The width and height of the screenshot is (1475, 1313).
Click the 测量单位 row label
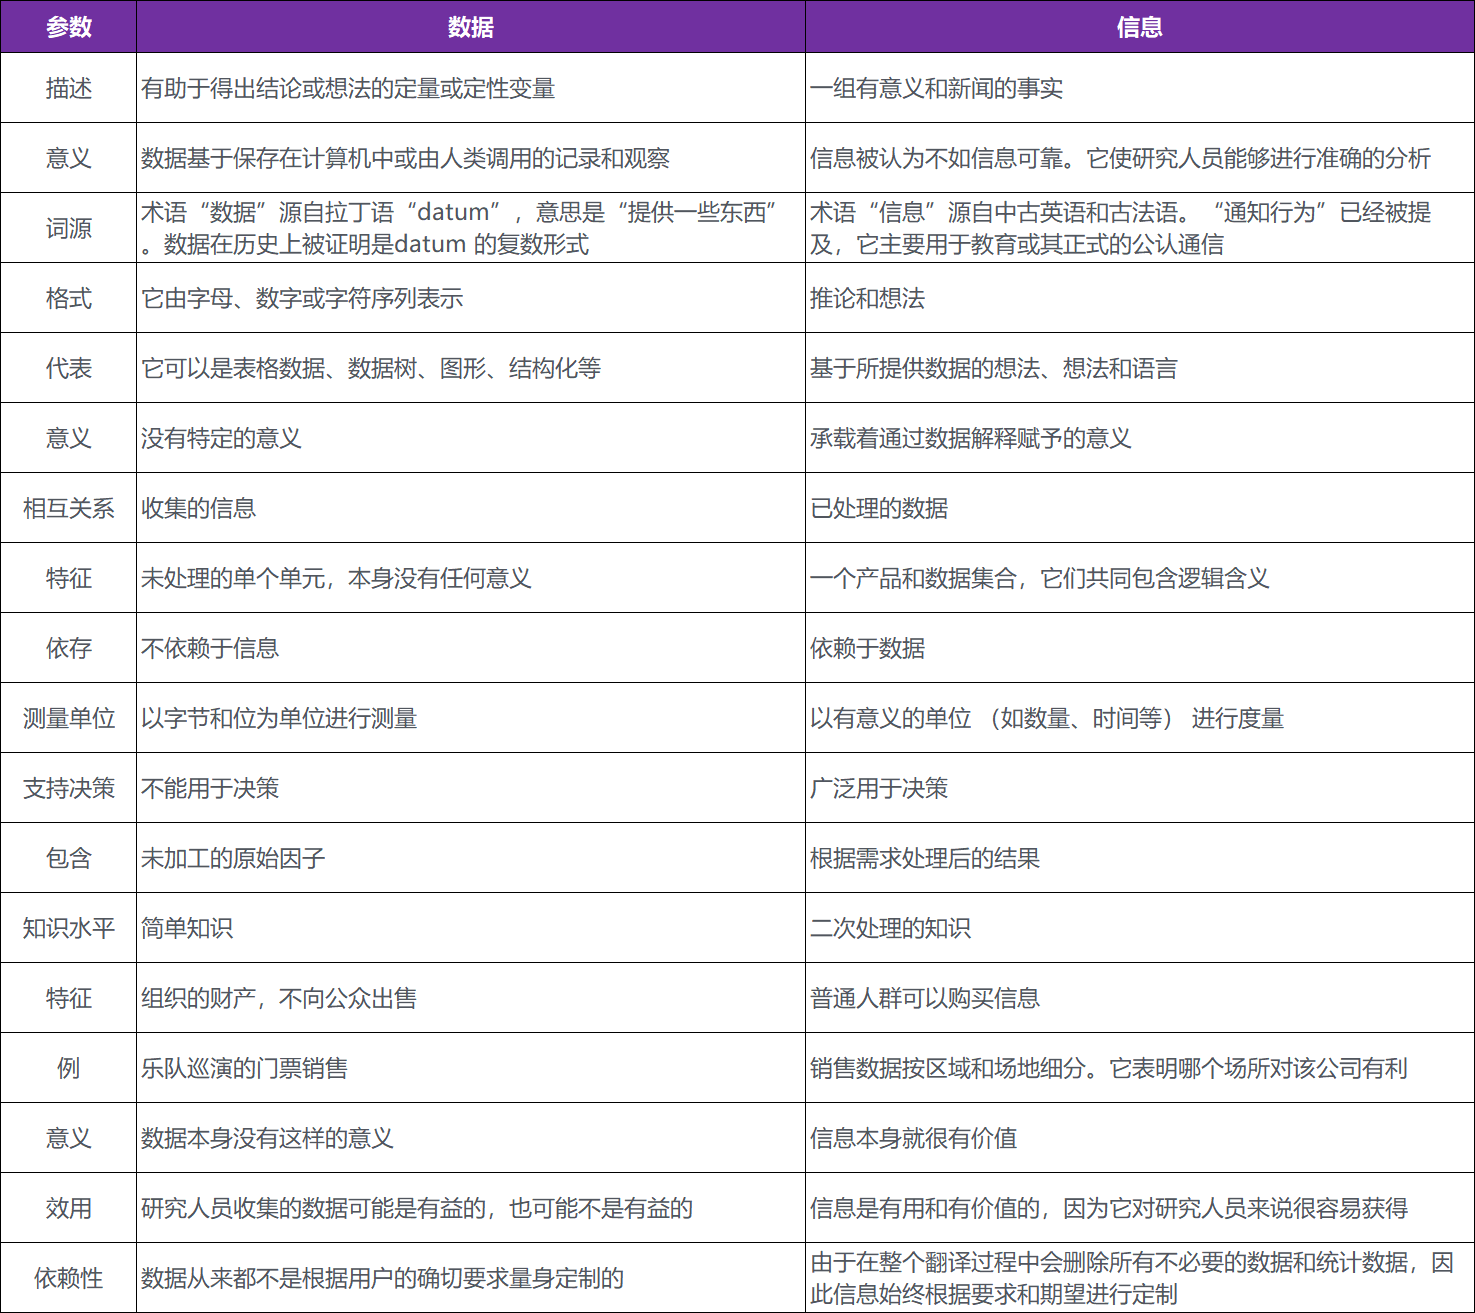click(68, 718)
